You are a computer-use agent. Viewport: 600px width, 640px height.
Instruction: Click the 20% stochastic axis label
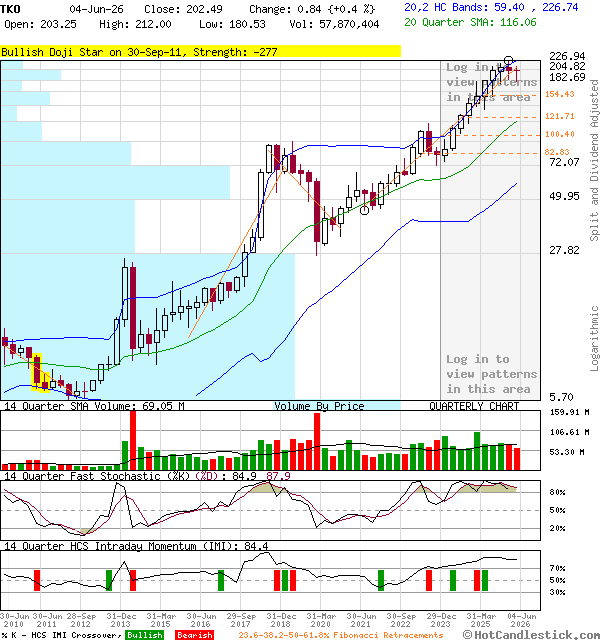tap(557, 529)
